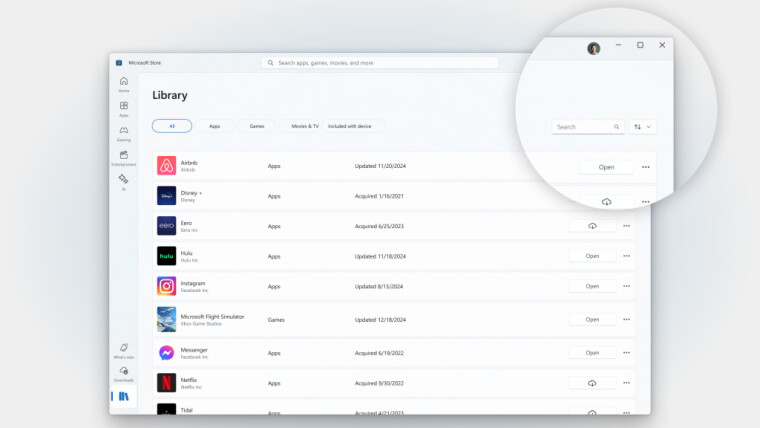Open the Airbnb app
The image size is (760, 428).
(606, 167)
